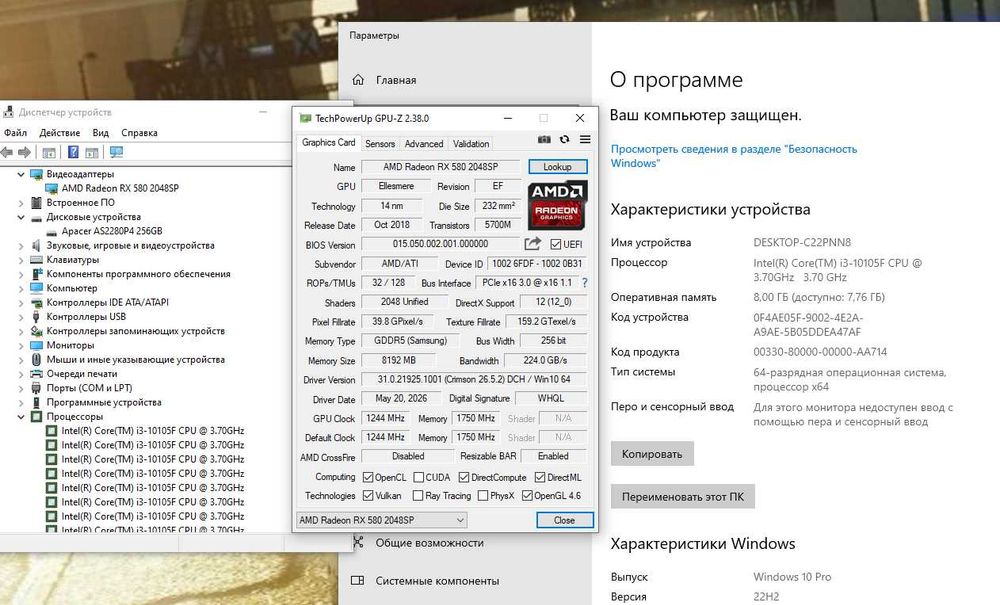Click the GPU-Z refresh icon
1000x605 pixels.
[564, 139]
